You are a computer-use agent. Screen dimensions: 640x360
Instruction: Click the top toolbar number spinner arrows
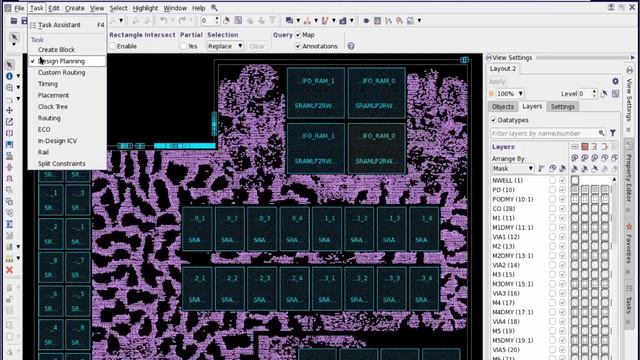[x=217, y=20]
